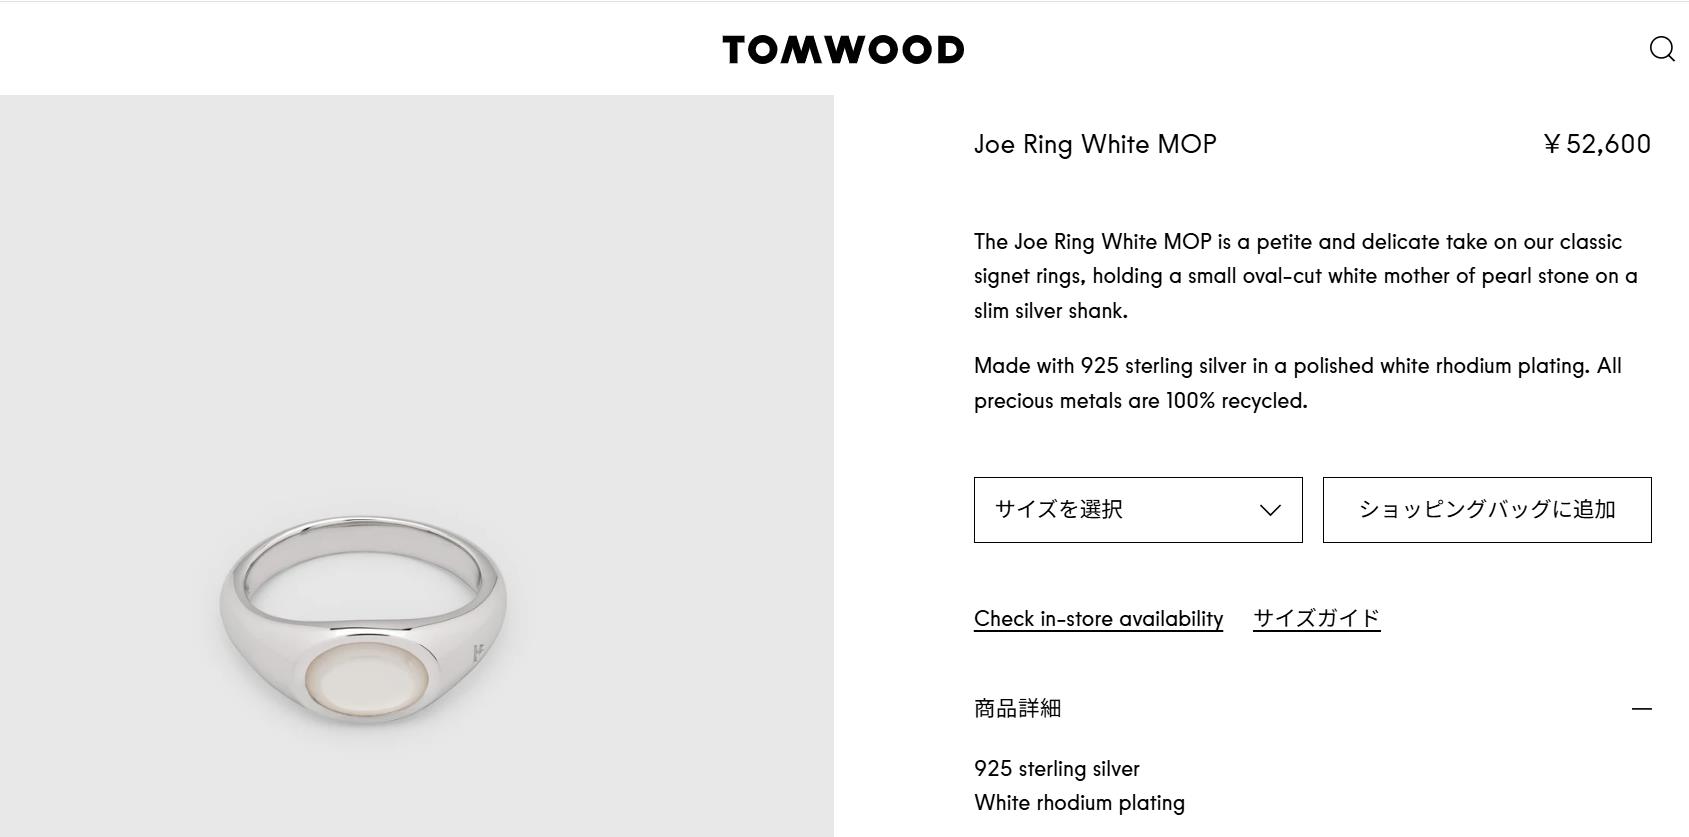Click the 925 sterling silver detail line
The width and height of the screenshot is (1689, 837).
pos(1057,769)
